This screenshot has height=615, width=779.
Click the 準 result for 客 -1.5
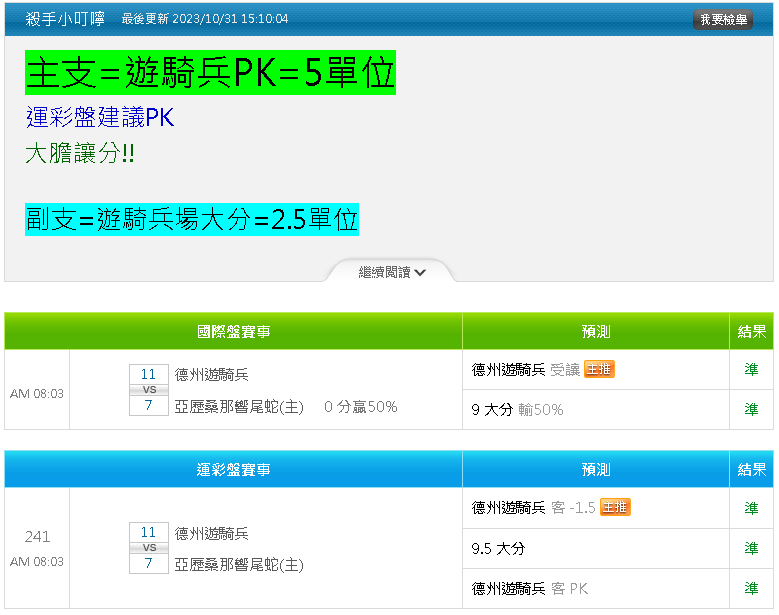[x=751, y=508]
